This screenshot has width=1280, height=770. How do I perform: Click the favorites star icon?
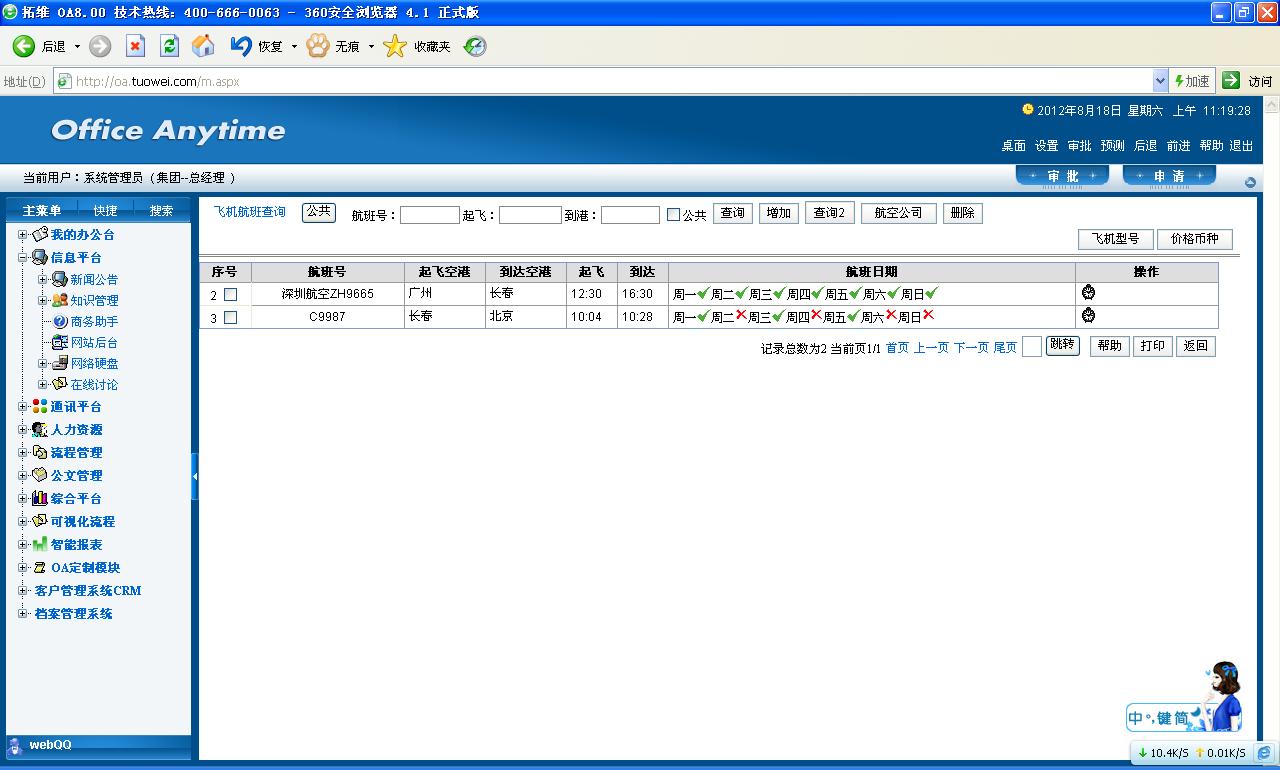coord(396,46)
